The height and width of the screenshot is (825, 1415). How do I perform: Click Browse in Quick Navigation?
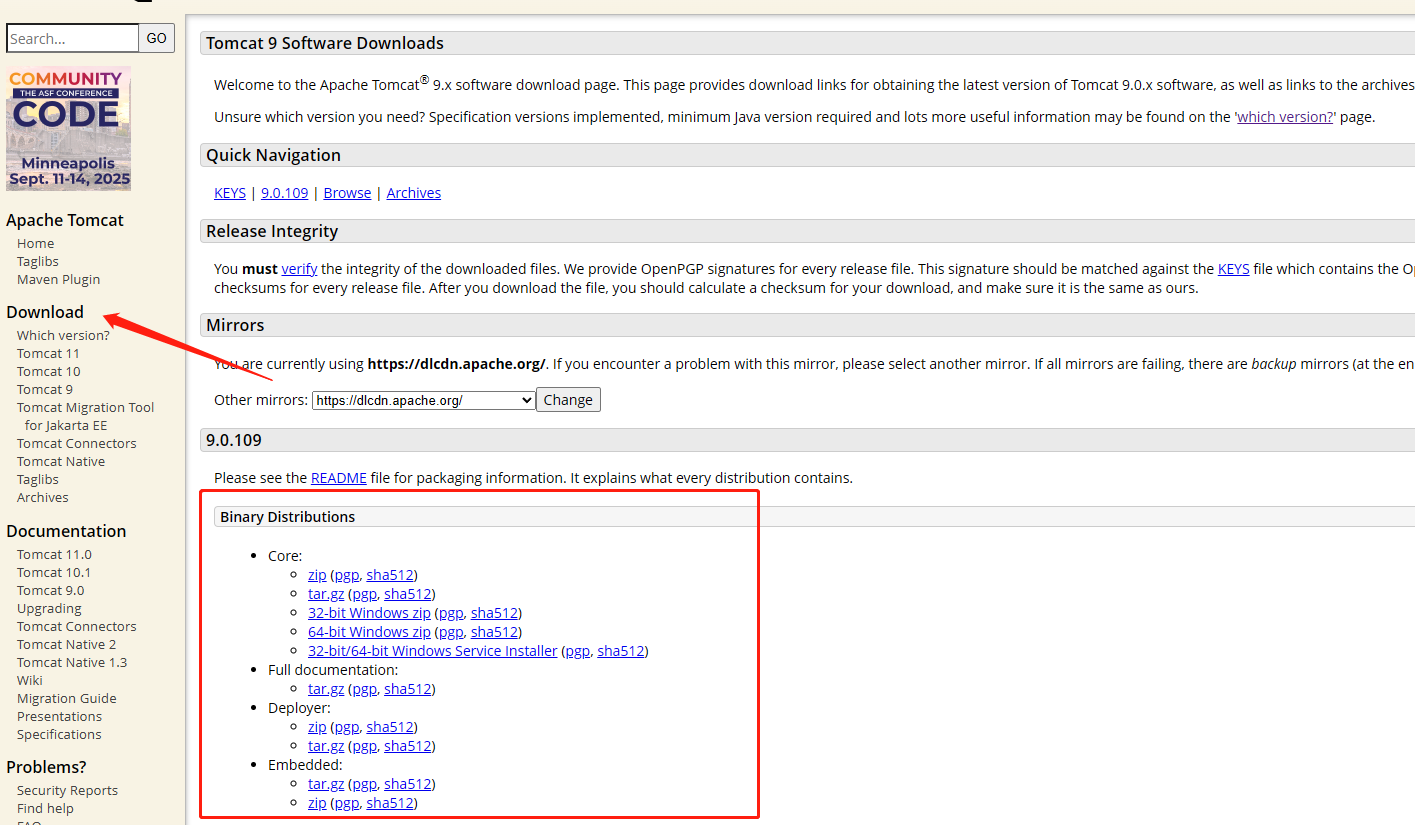click(x=347, y=193)
